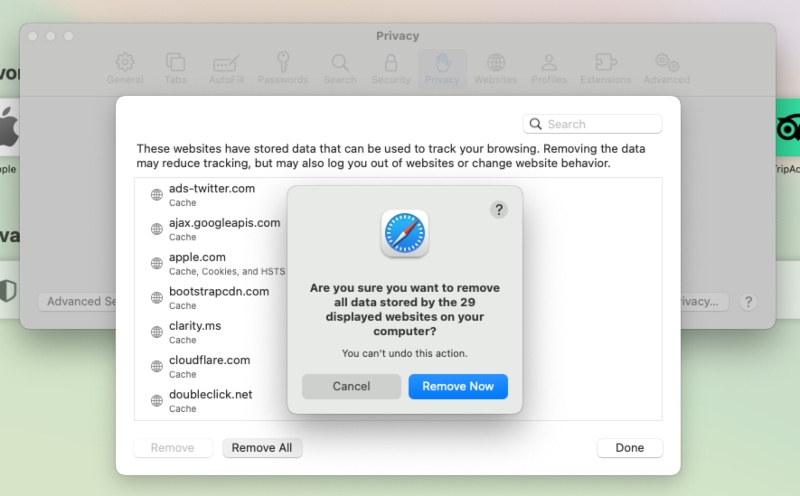
Task: Cancel the data removal confirmation
Action: pyautogui.click(x=351, y=386)
